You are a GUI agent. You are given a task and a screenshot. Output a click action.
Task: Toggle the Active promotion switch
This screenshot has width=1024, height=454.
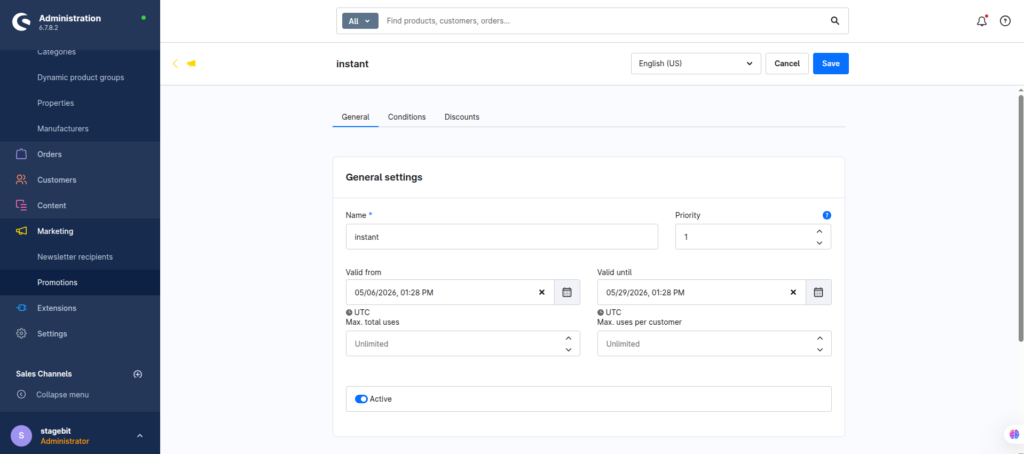pyautogui.click(x=361, y=398)
